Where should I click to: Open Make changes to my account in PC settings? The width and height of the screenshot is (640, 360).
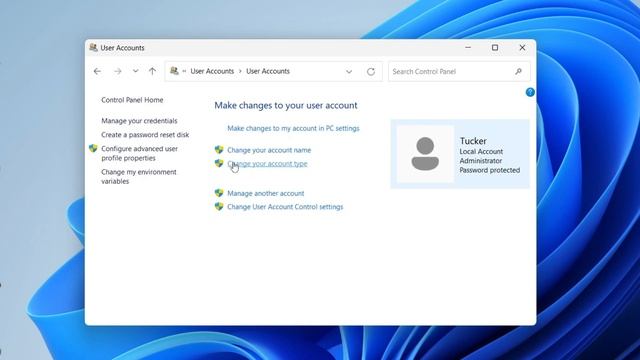coord(293,128)
